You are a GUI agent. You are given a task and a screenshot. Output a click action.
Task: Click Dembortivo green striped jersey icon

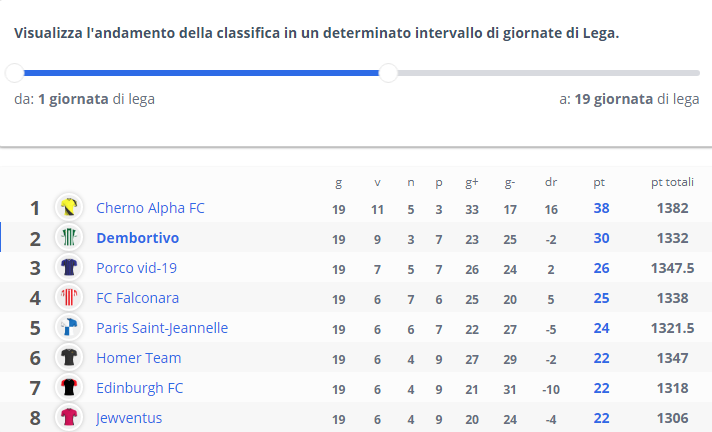(69, 238)
